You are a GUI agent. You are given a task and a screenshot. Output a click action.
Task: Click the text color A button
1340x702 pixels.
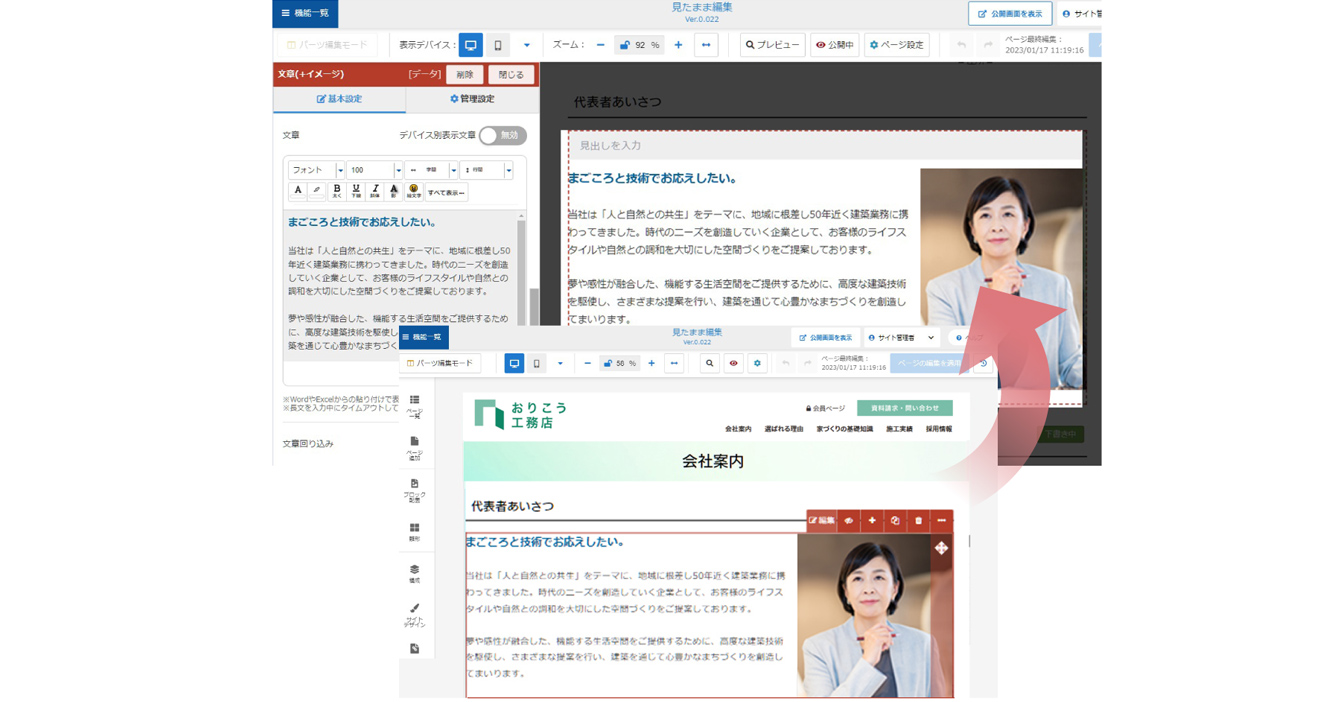298,190
